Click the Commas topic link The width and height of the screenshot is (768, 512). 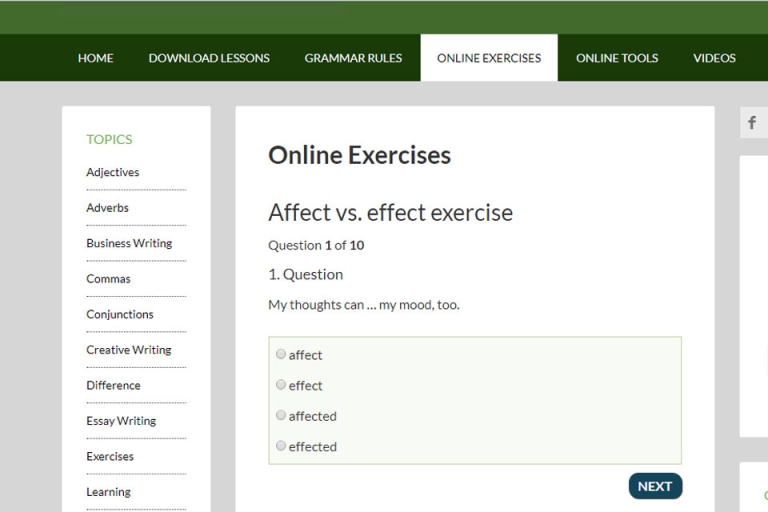(108, 279)
